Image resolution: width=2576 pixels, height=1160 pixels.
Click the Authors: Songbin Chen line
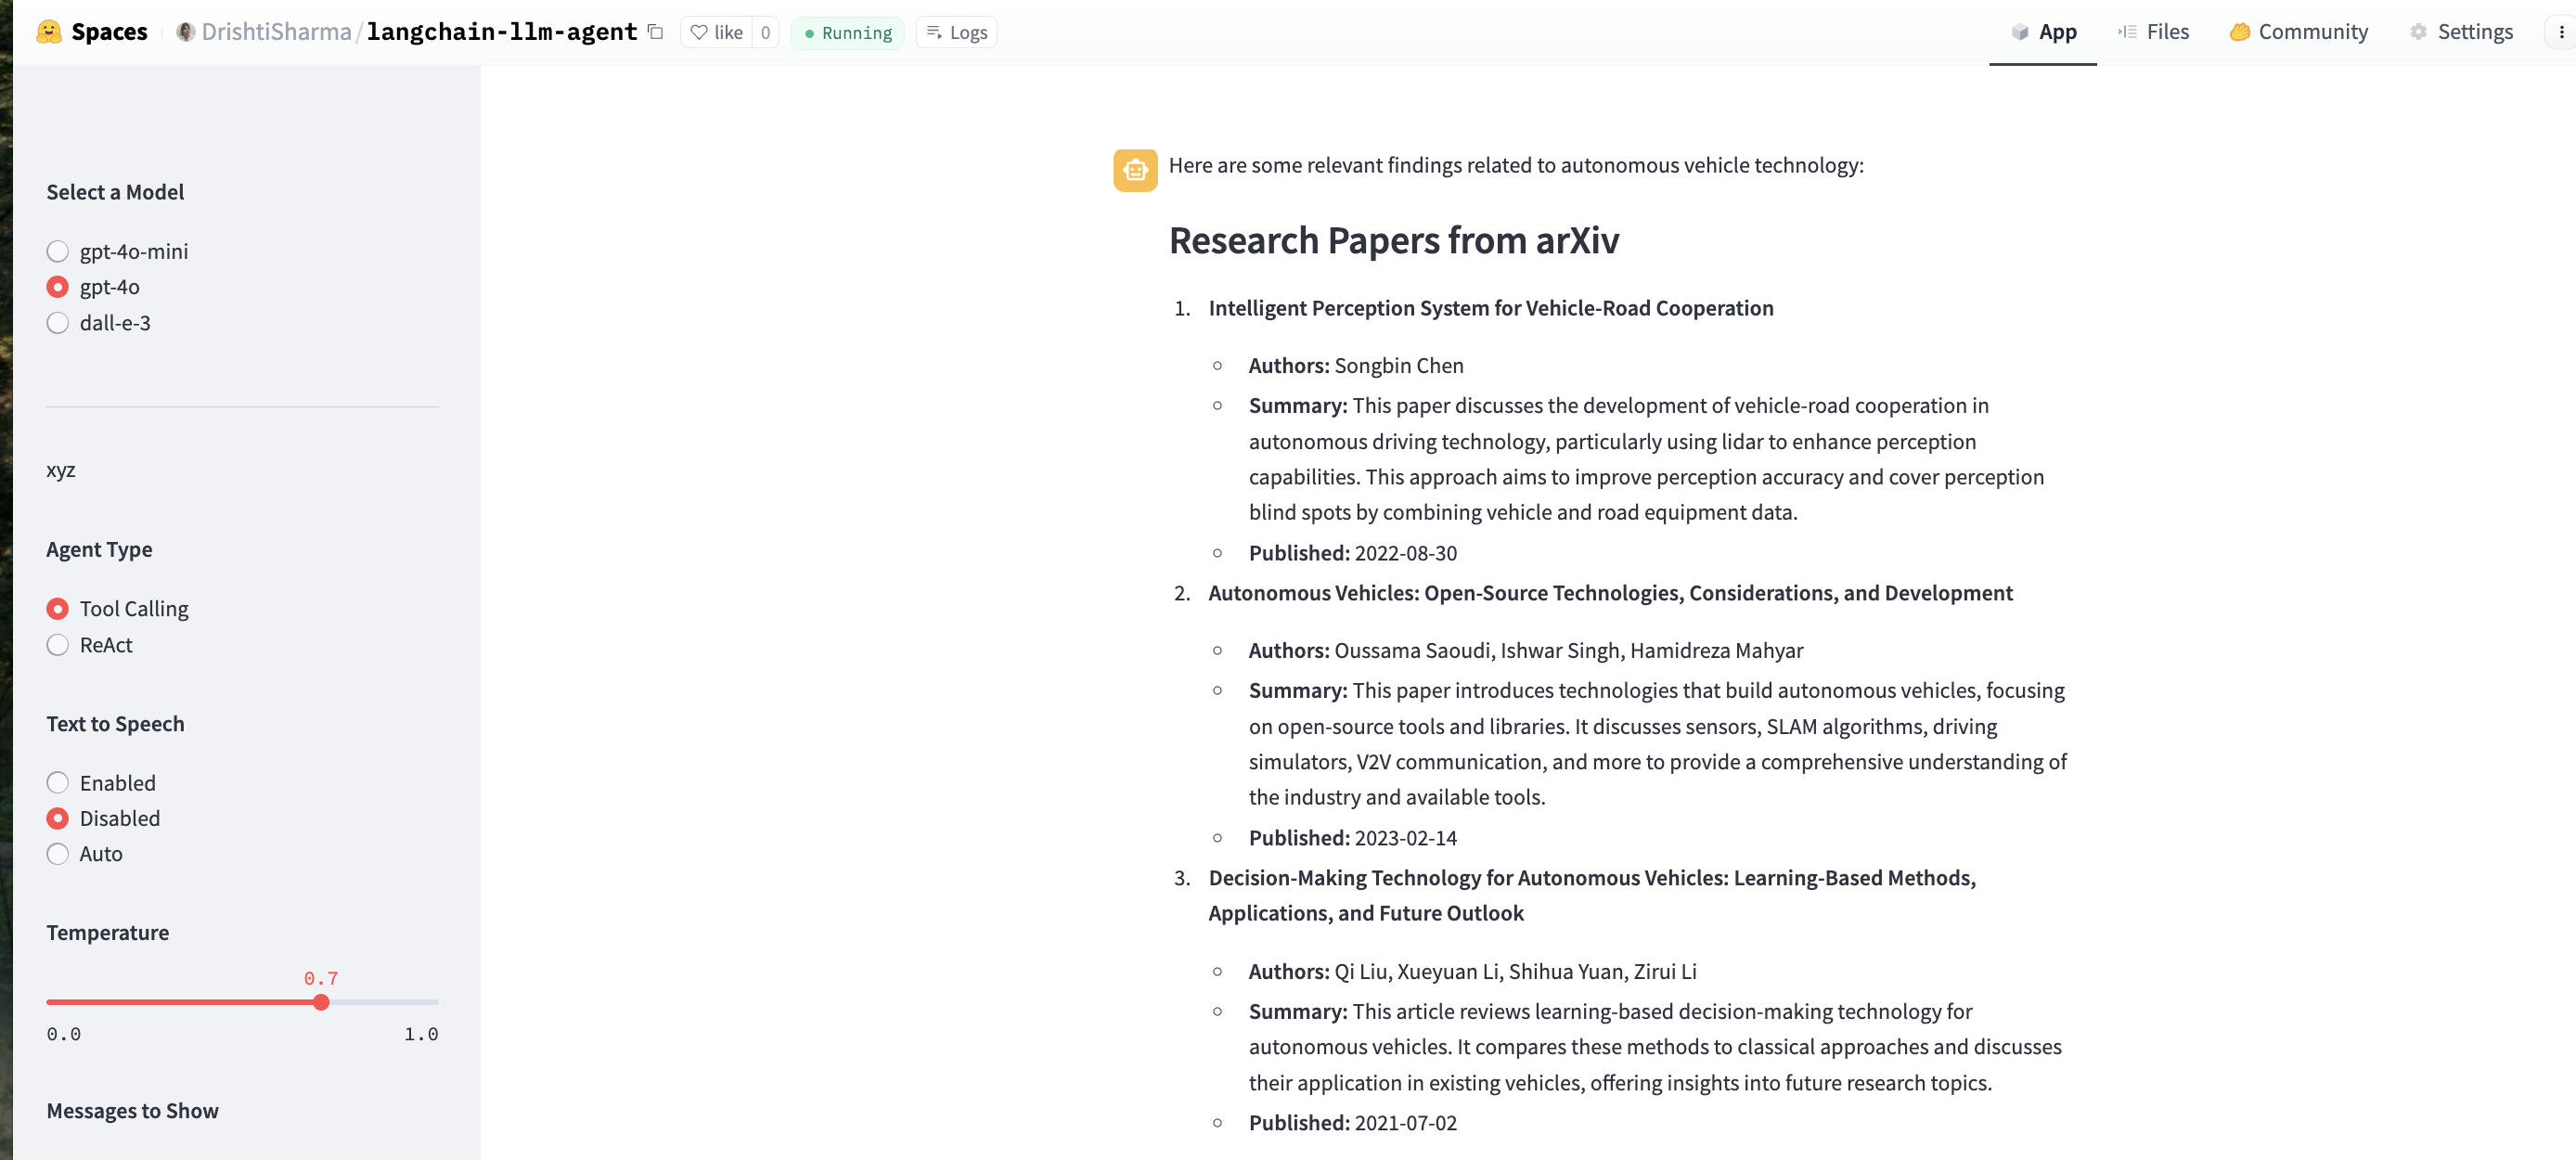click(1355, 365)
